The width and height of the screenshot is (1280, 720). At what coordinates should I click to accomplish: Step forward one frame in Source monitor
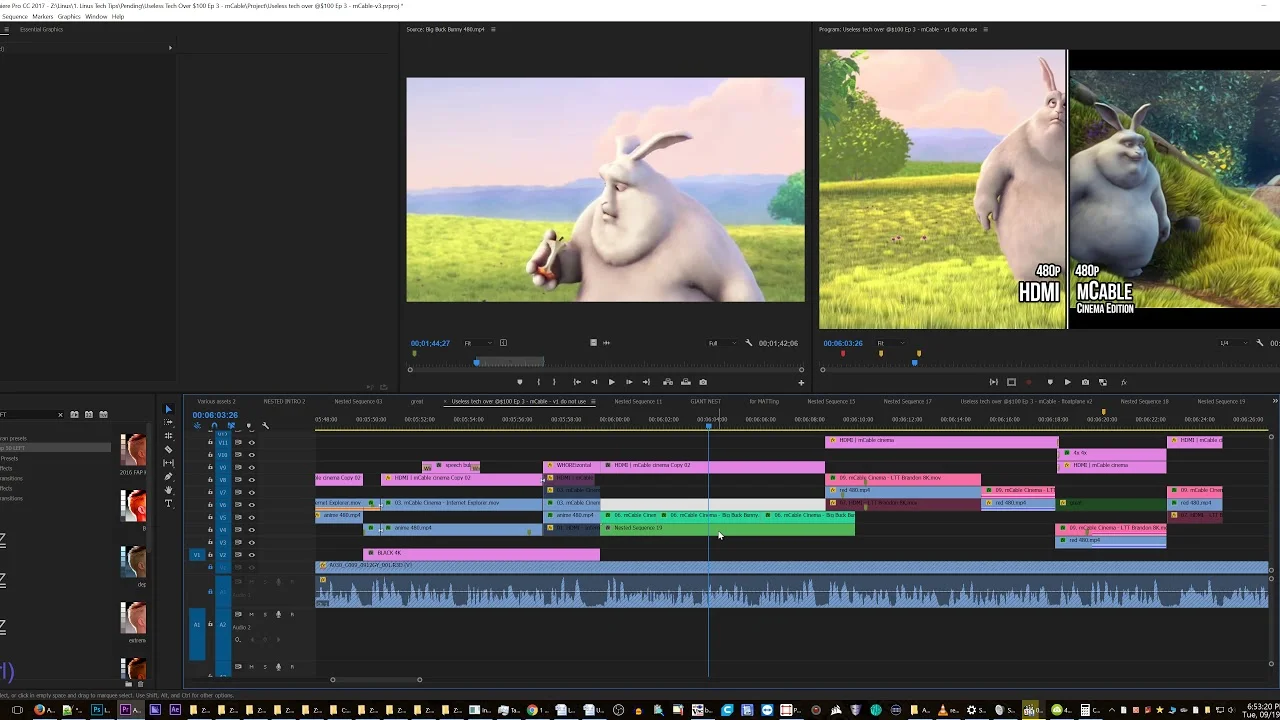pos(629,382)
